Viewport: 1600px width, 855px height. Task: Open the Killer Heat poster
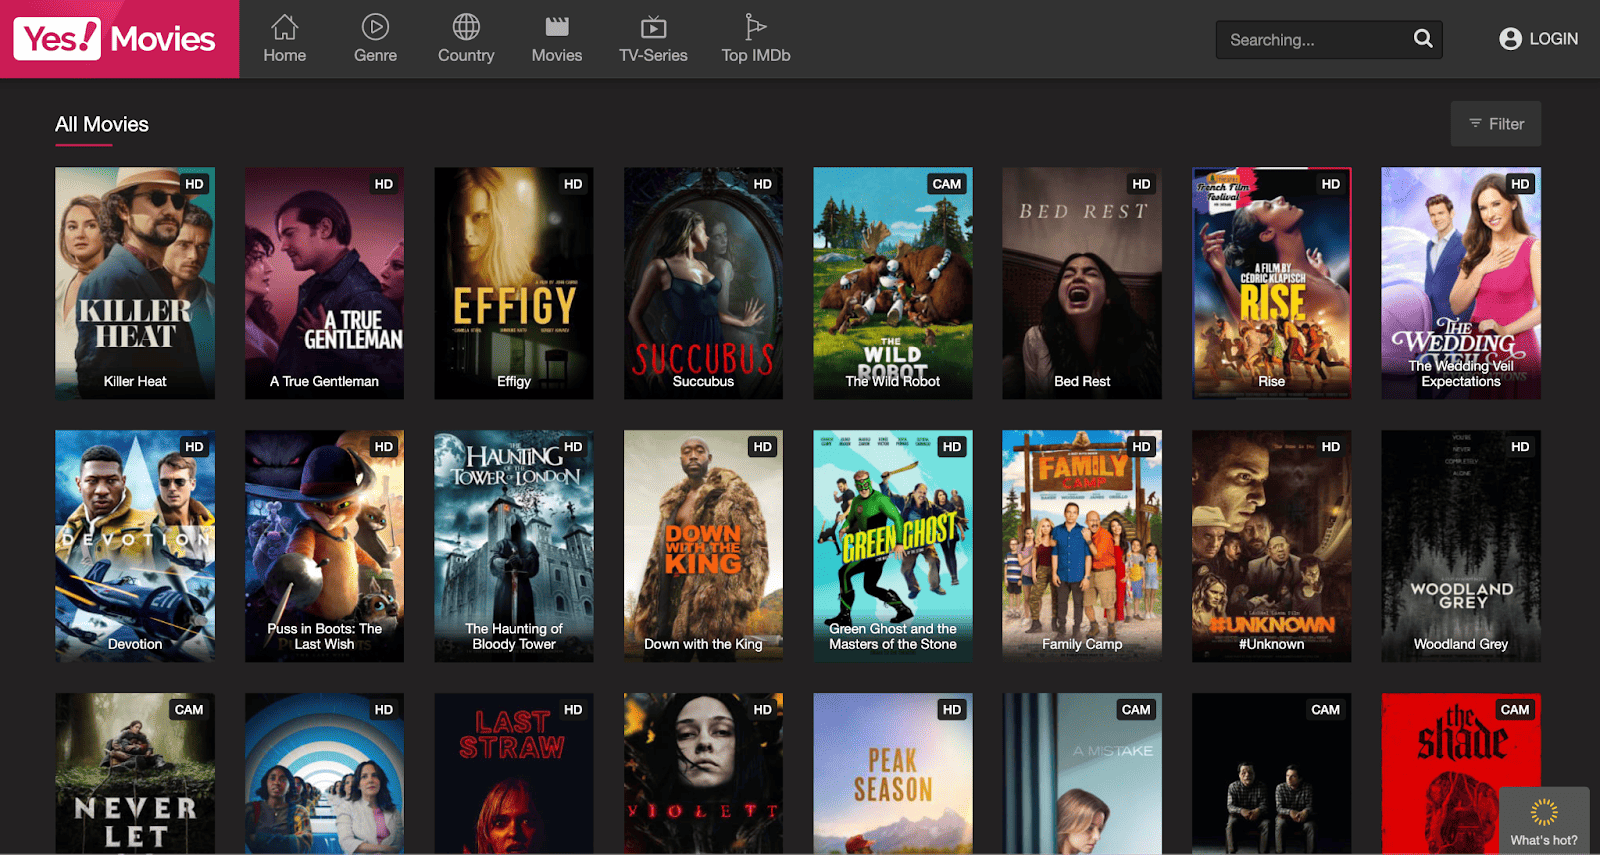[x=135, y=283]
